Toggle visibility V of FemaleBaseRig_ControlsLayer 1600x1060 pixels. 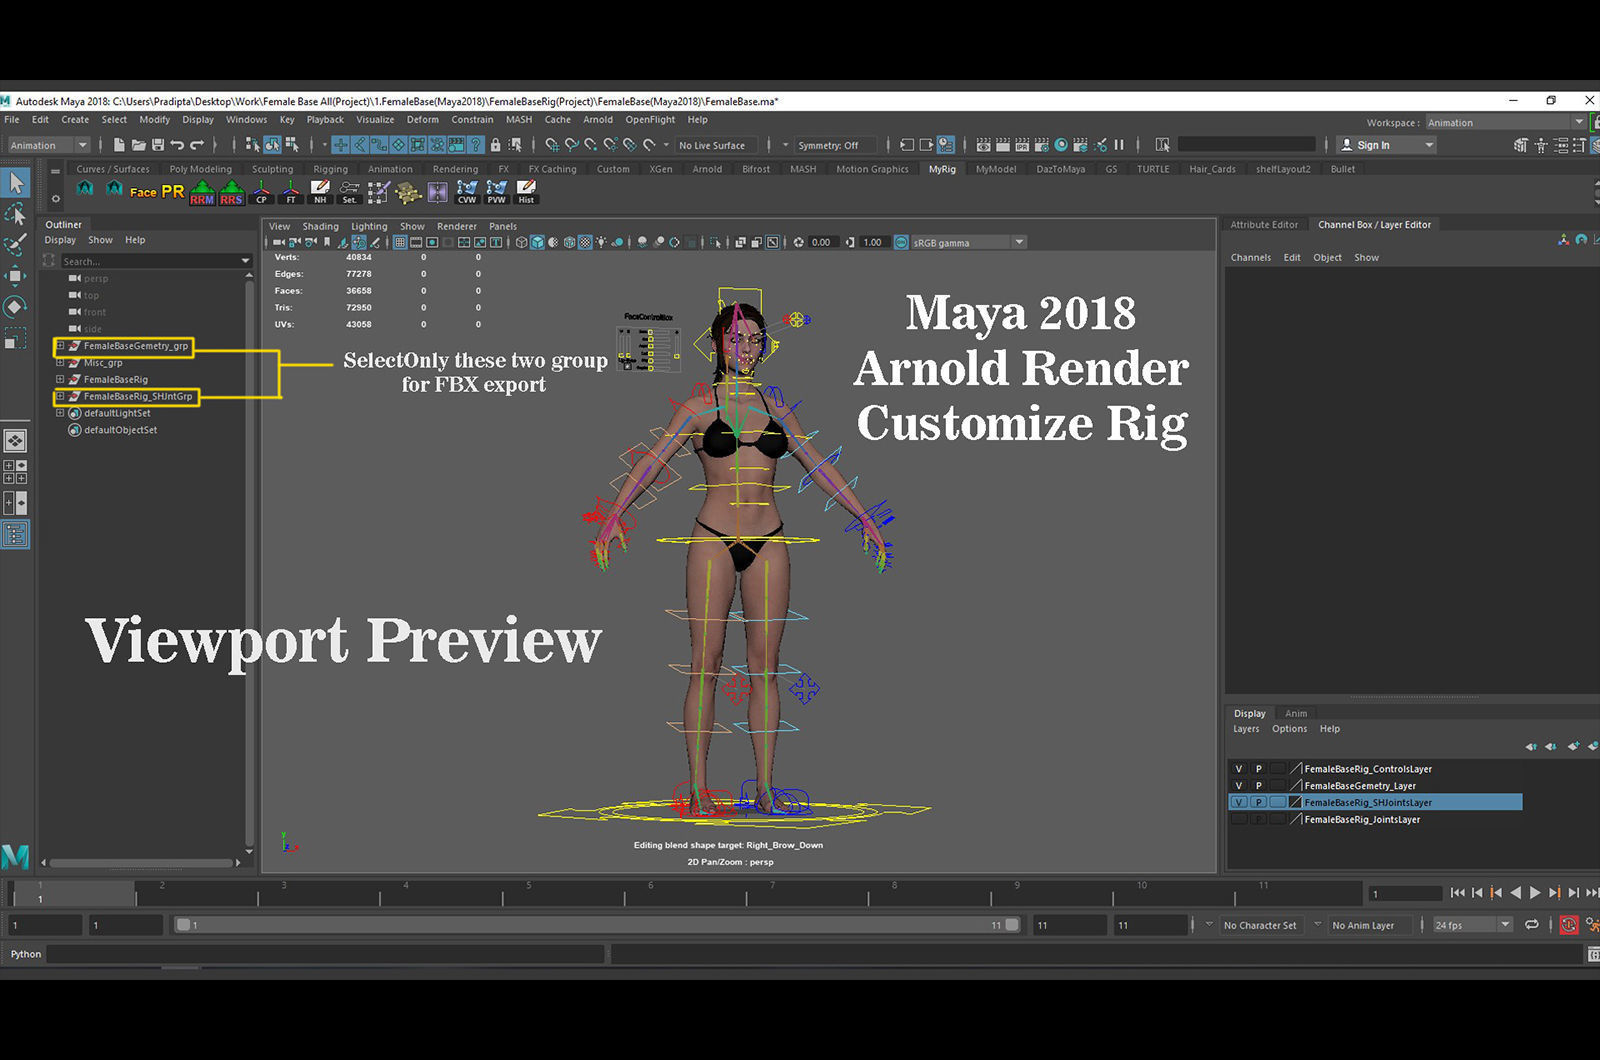[x=1239, y=769]
